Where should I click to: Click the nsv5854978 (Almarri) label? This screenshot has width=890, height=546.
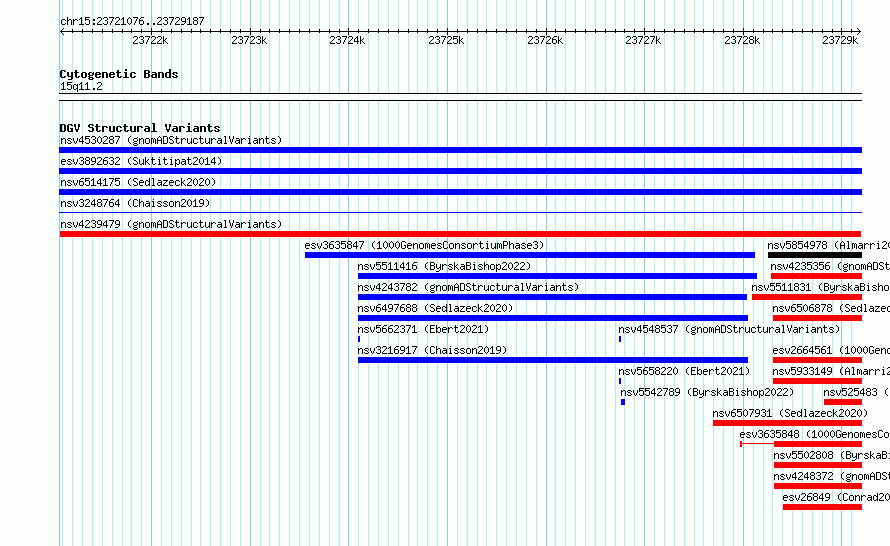tap(828, 245)
